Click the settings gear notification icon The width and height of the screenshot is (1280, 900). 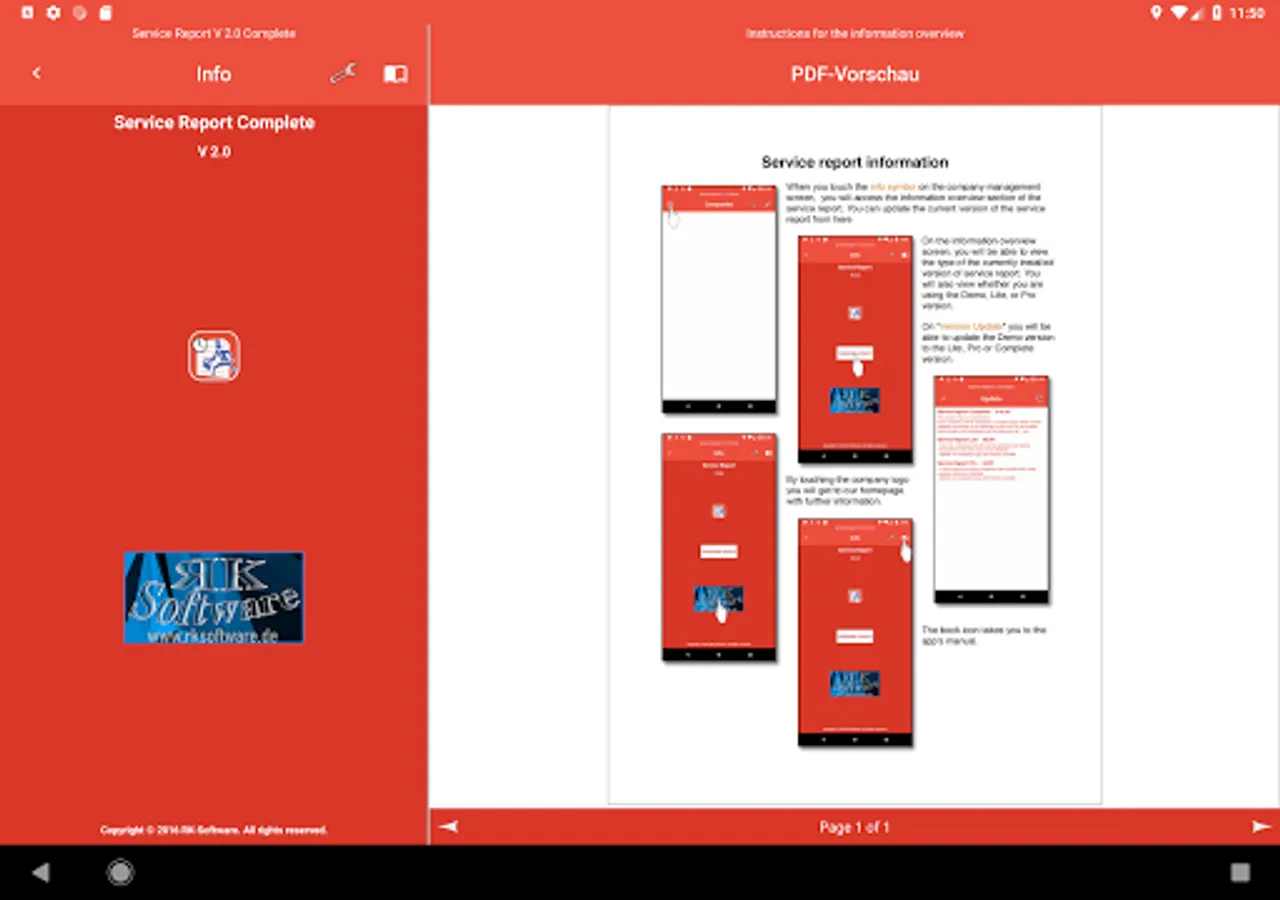(x=54, y=13)
